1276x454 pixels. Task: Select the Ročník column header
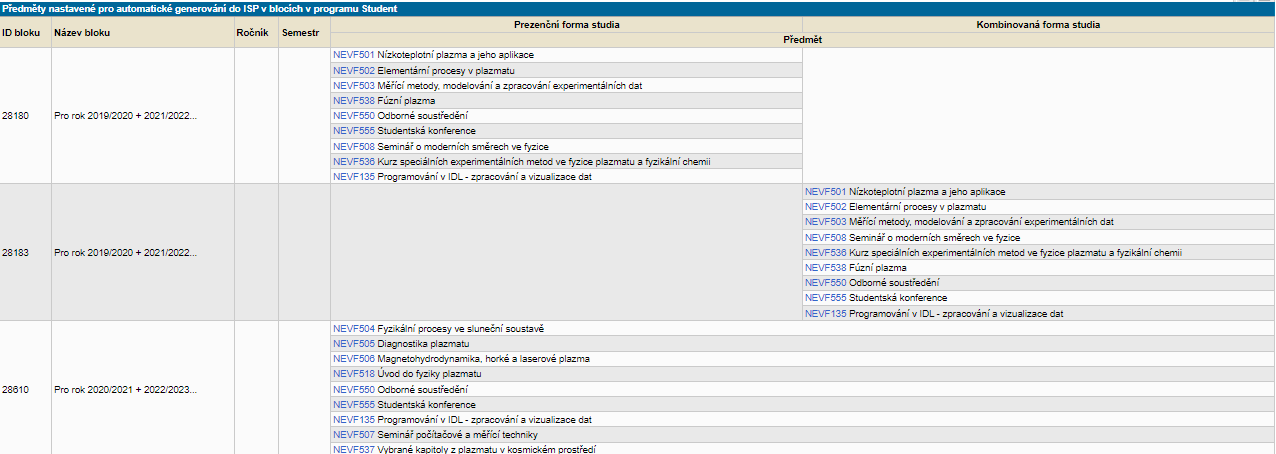(252, 32)
